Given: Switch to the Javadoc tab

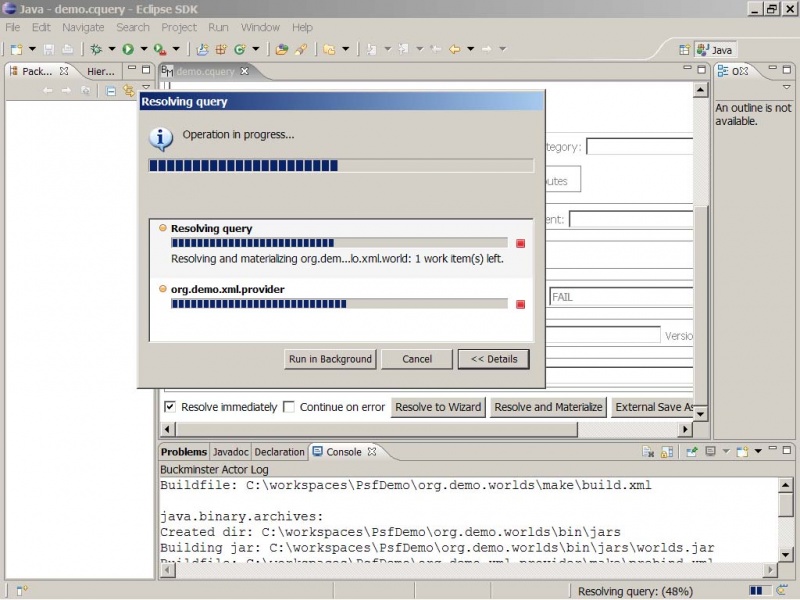Looking at the screenshot, I should 231,452.
